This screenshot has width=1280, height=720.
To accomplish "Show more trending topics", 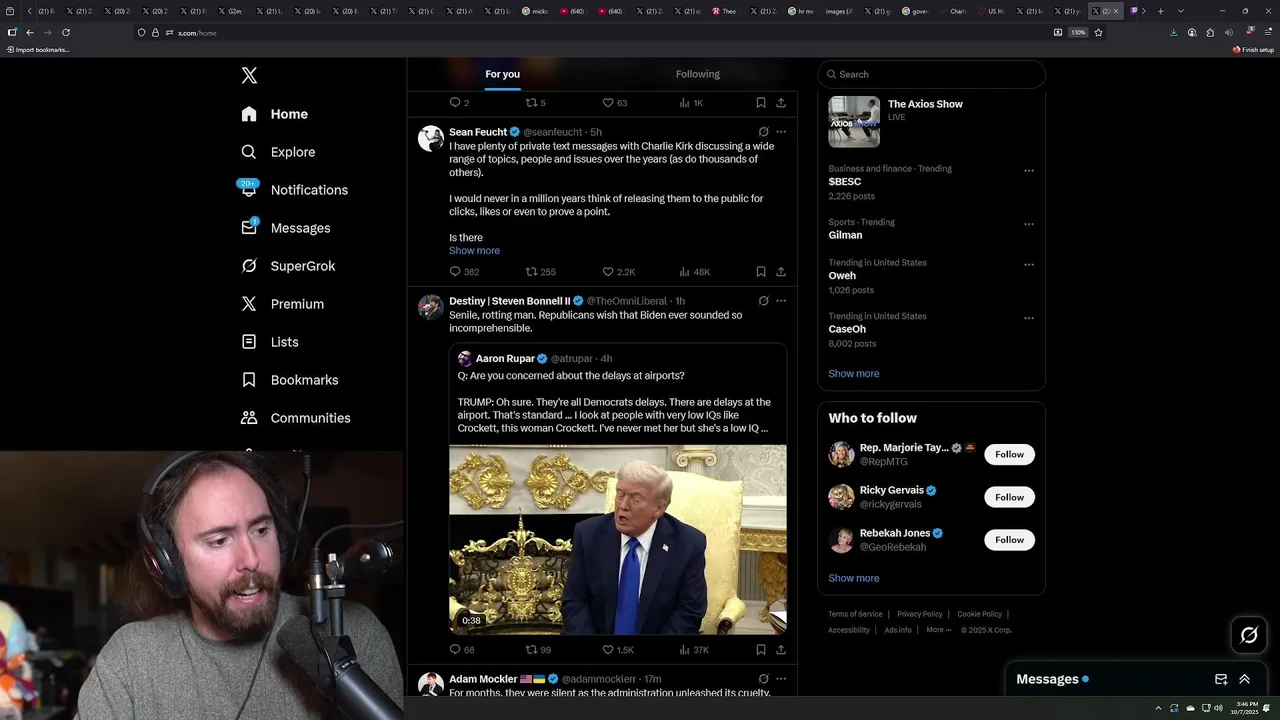I will (x=853, y=374).
